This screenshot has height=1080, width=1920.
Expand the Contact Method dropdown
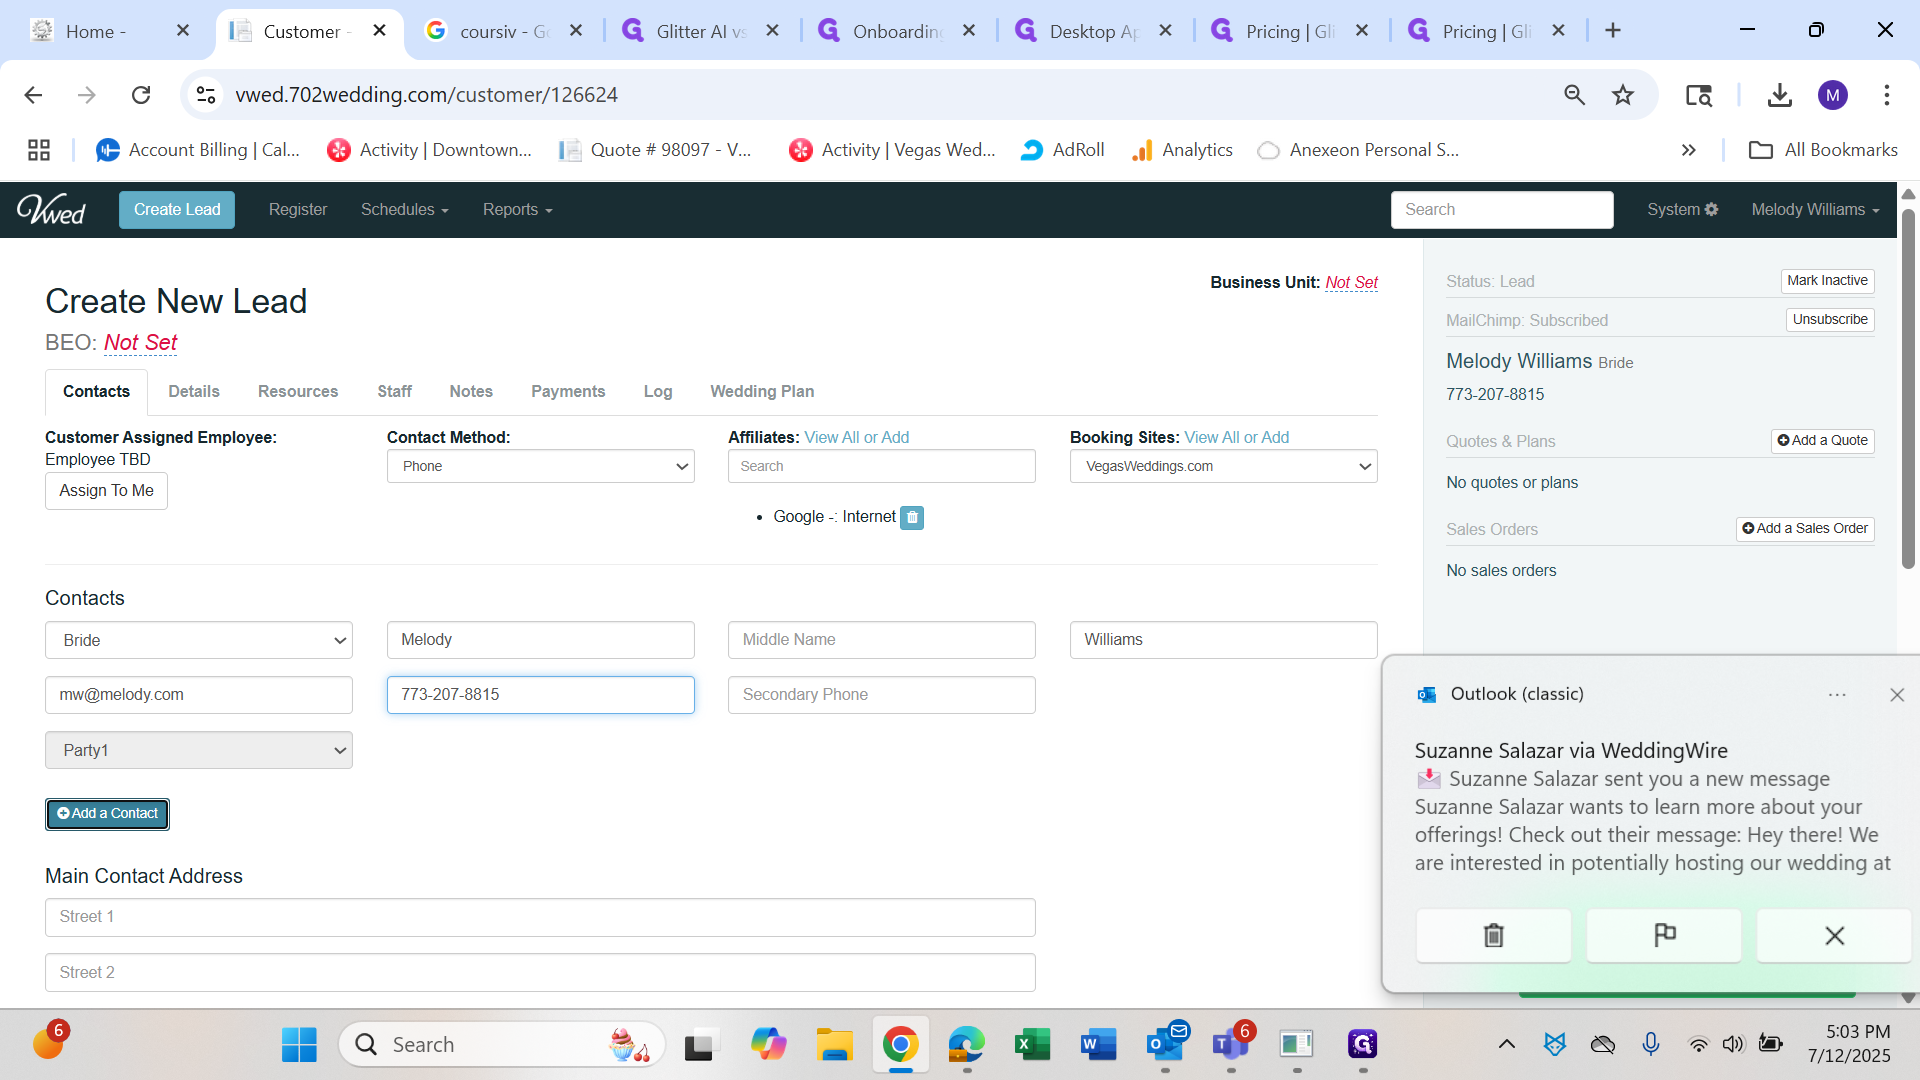pos(540,466)
